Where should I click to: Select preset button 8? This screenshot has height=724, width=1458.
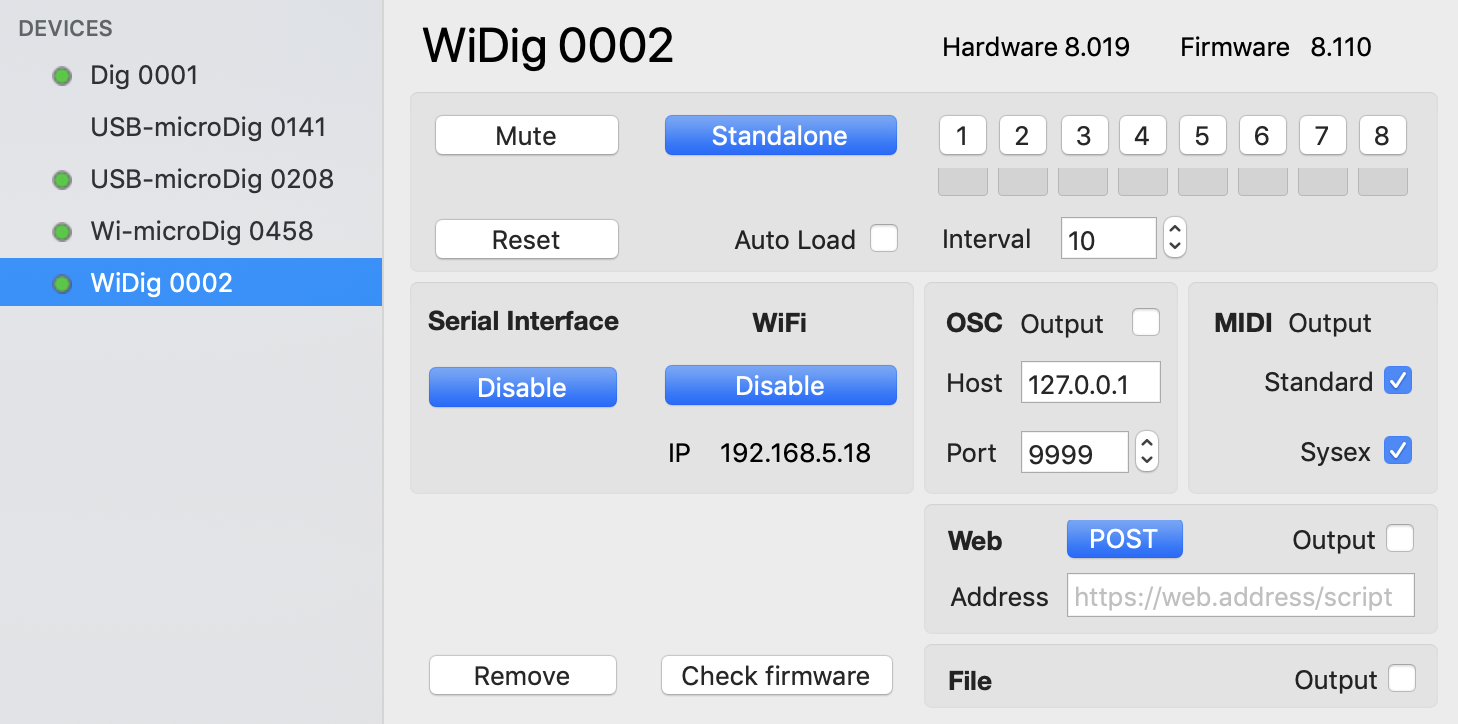click(x=1382, y=136)
